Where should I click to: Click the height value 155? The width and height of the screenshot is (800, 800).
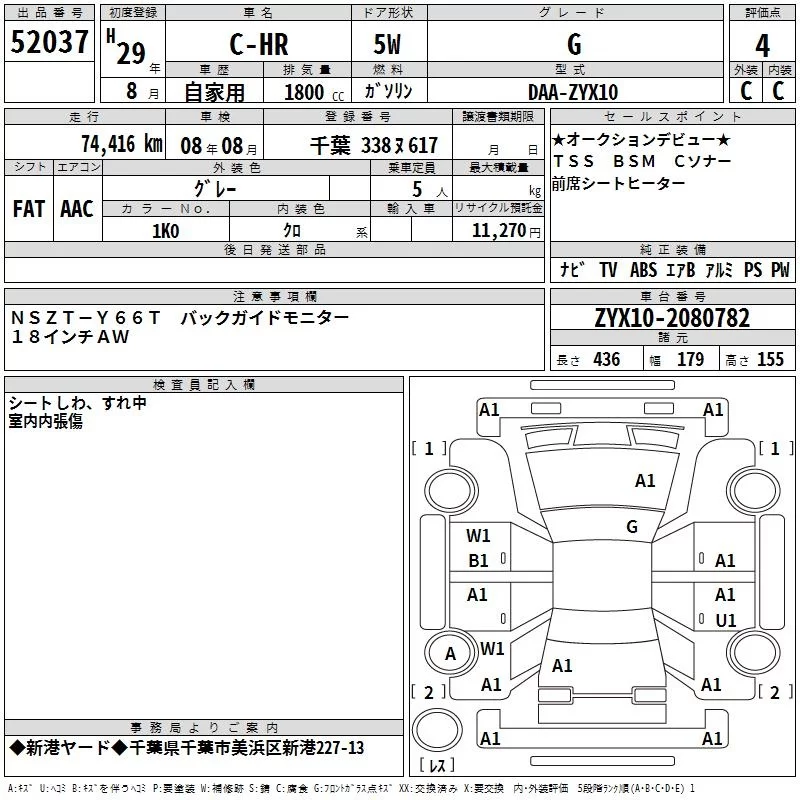(770, 359)
